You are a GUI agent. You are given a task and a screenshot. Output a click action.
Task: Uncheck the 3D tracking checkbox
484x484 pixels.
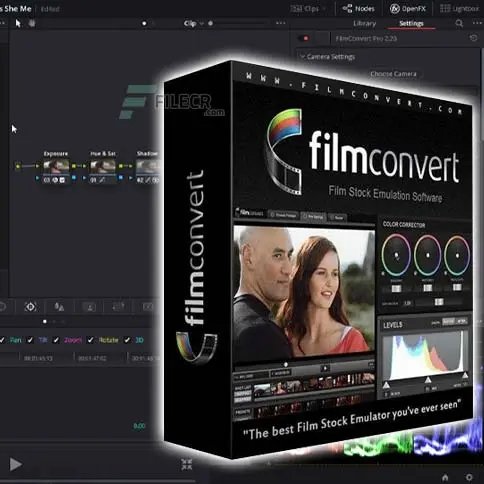(127, 340)
